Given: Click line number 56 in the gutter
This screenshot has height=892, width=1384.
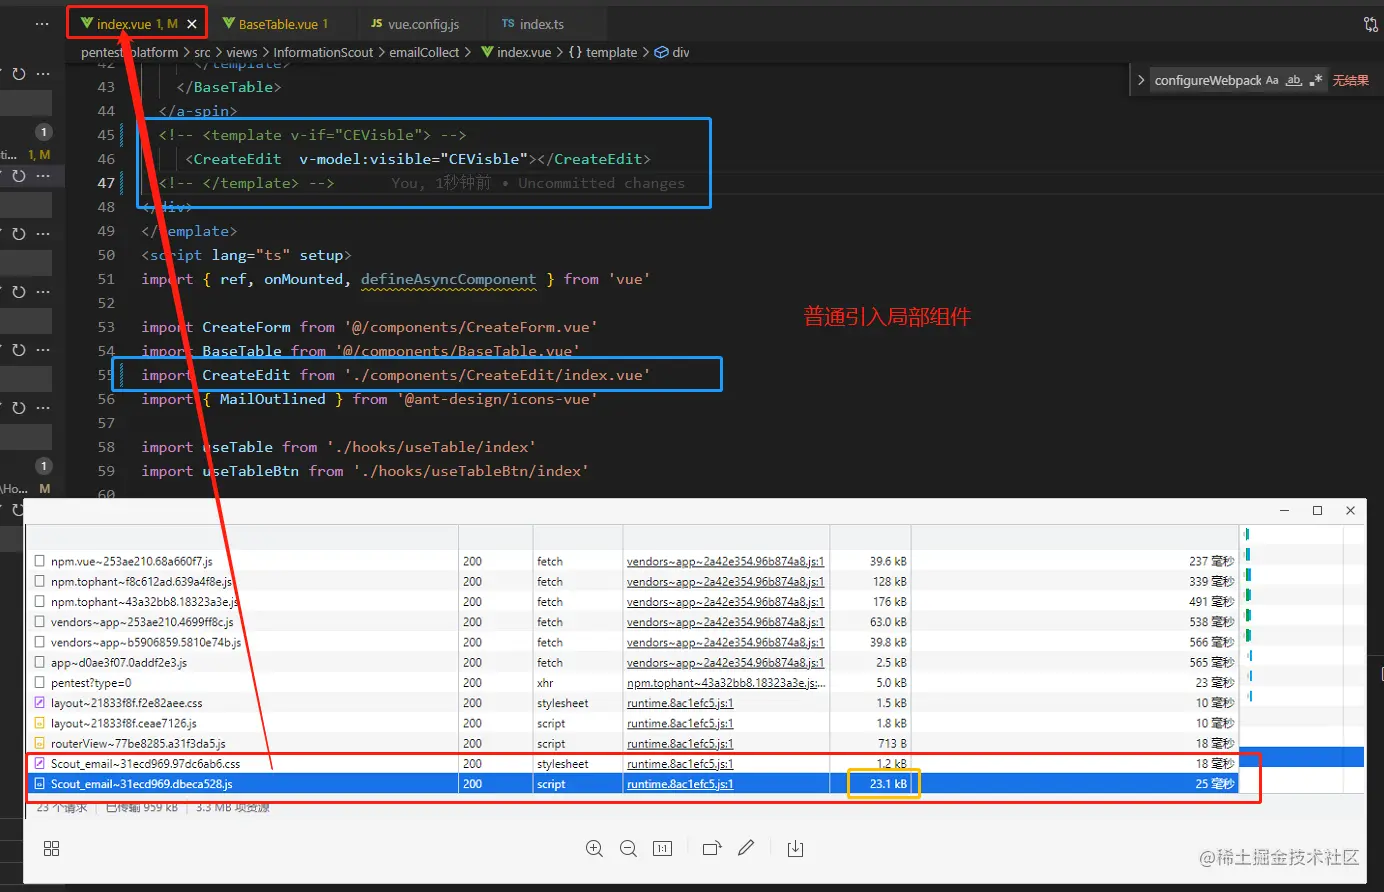Looking at the screenshot, I should [x=106, y=399].
